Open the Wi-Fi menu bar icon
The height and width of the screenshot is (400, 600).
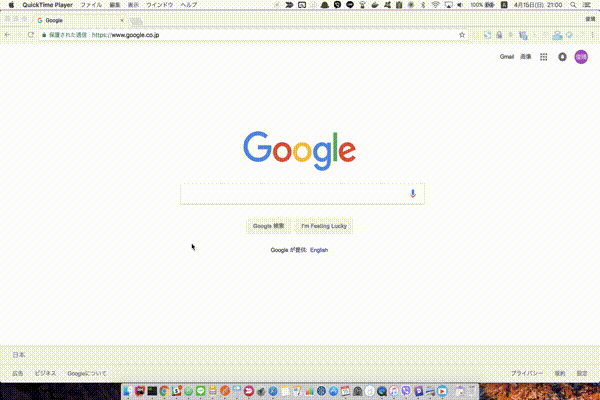click(x=435, y=5)
